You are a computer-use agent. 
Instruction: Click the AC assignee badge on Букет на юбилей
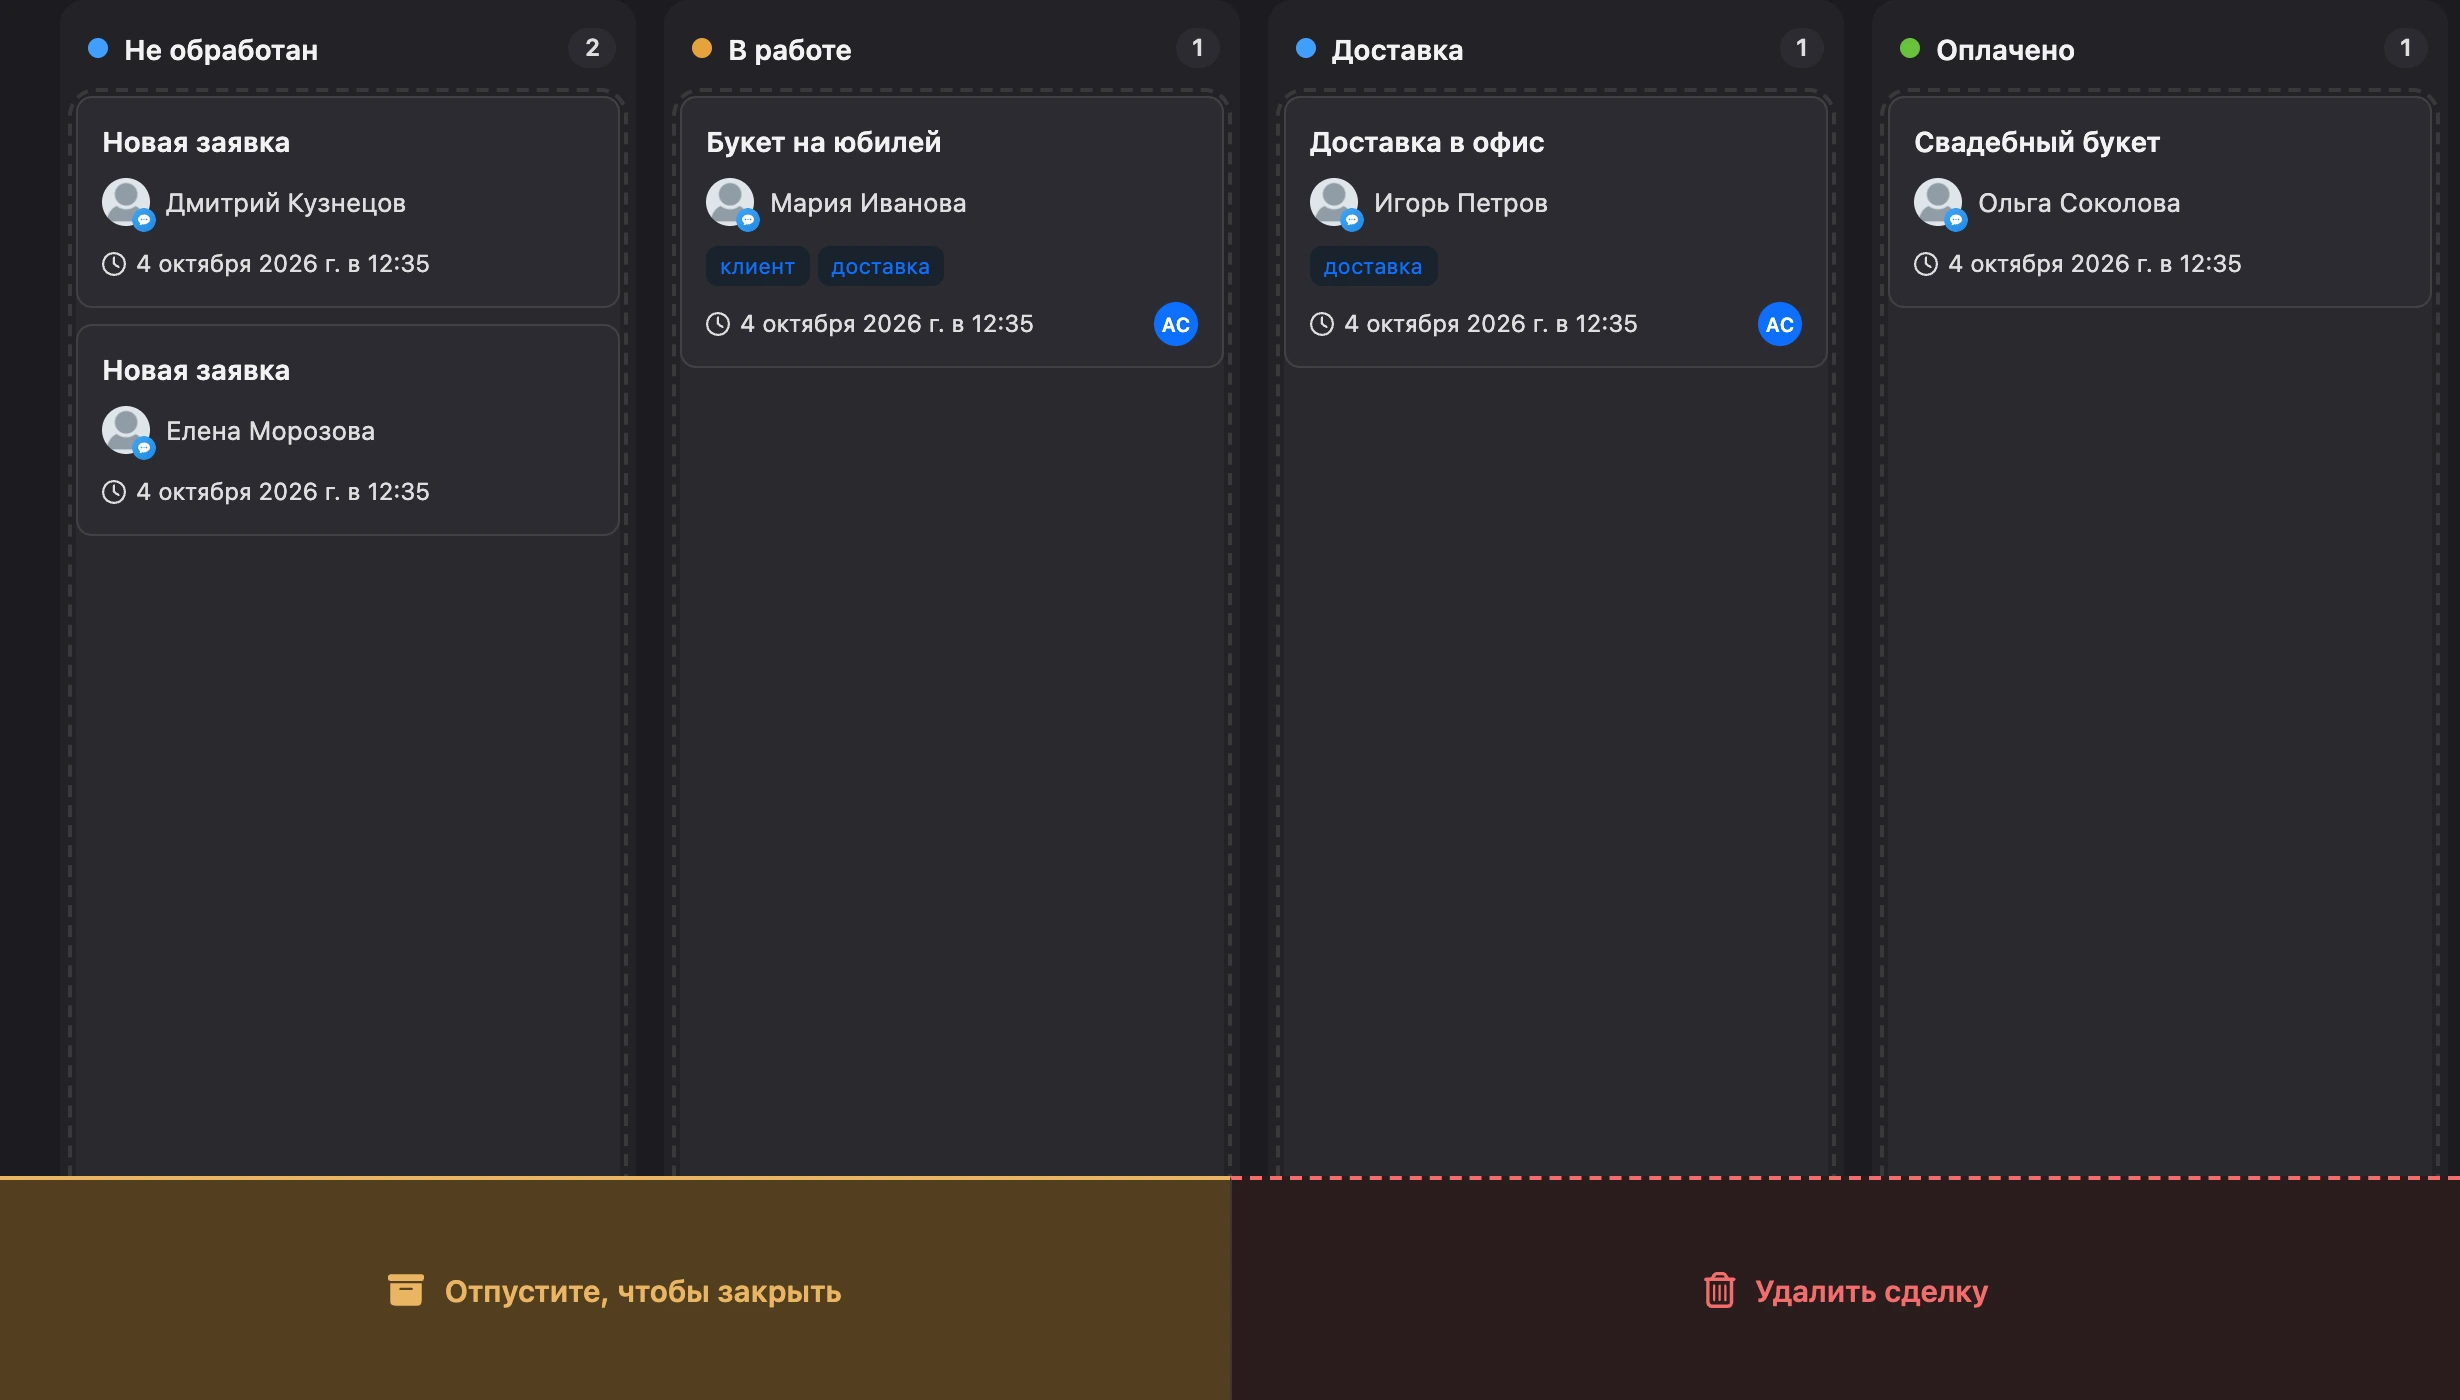click(1176, 324)
